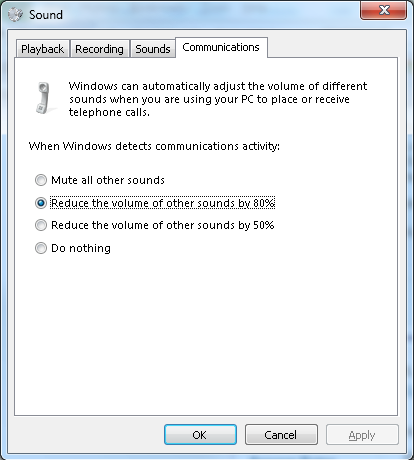Click the Sound speaker icon in title bar
Screen dimensions: 414x460
click(15, 15)
